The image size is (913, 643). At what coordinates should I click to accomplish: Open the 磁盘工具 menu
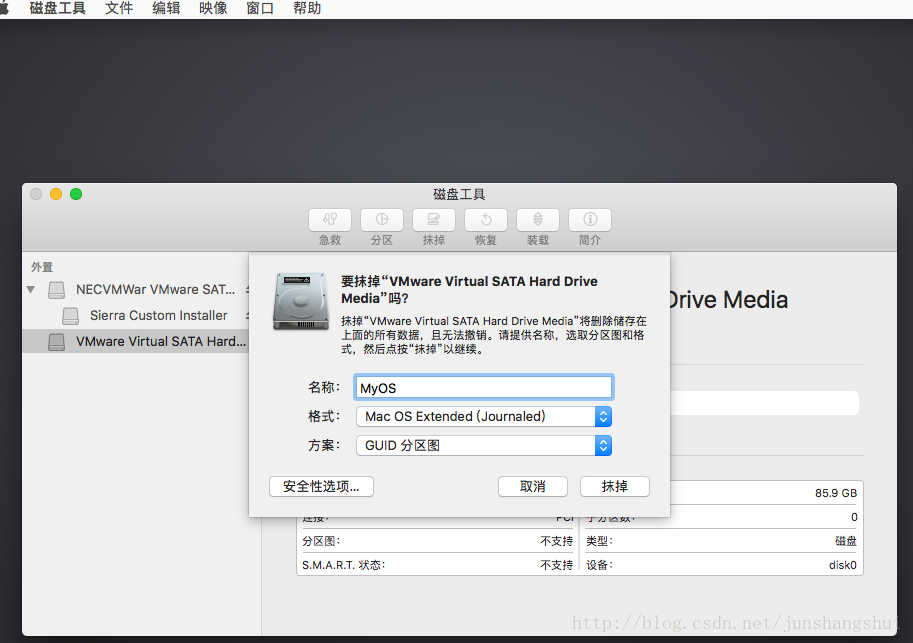coord(57,8)
